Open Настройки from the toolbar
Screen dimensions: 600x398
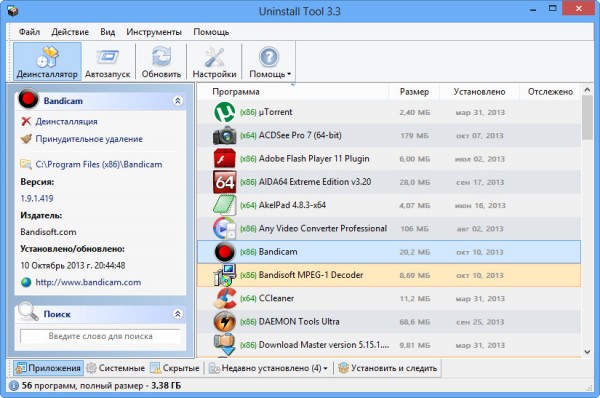point(214,62)
